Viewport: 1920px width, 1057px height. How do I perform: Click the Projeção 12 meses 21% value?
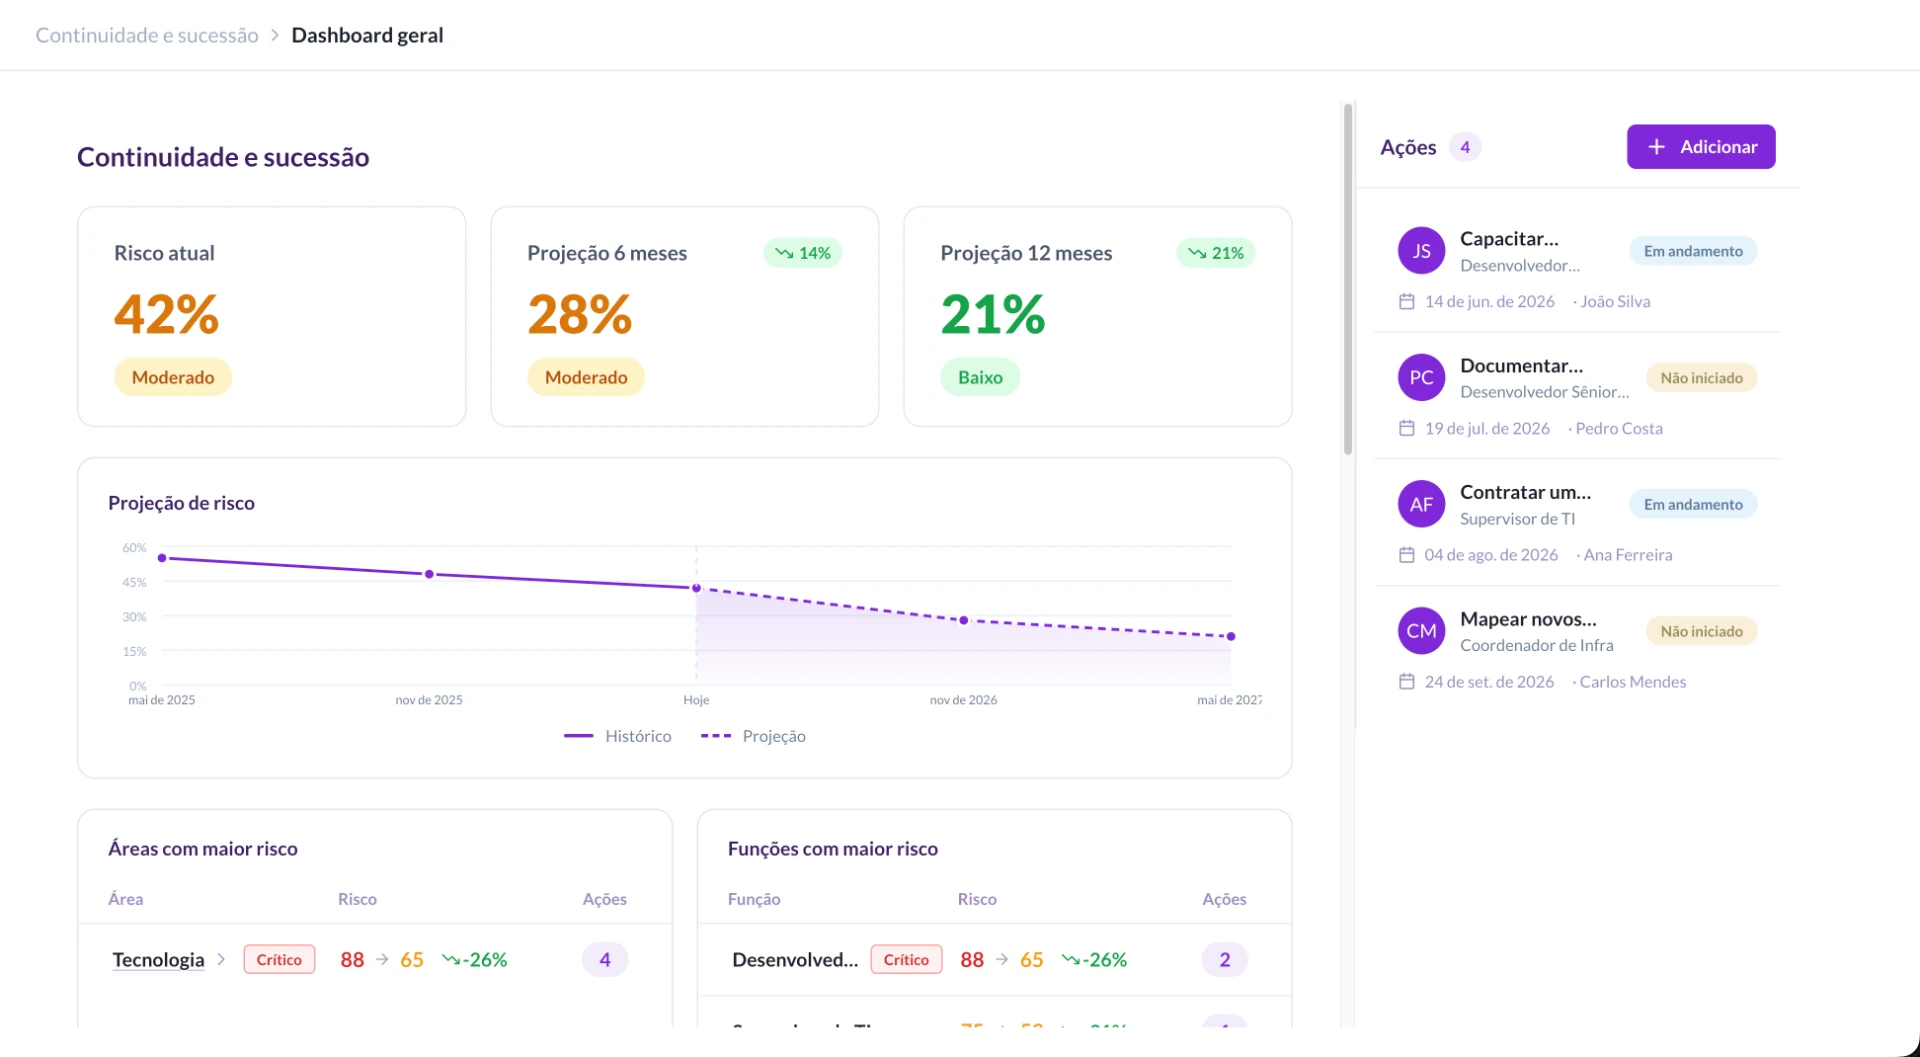tap(993, 315)
